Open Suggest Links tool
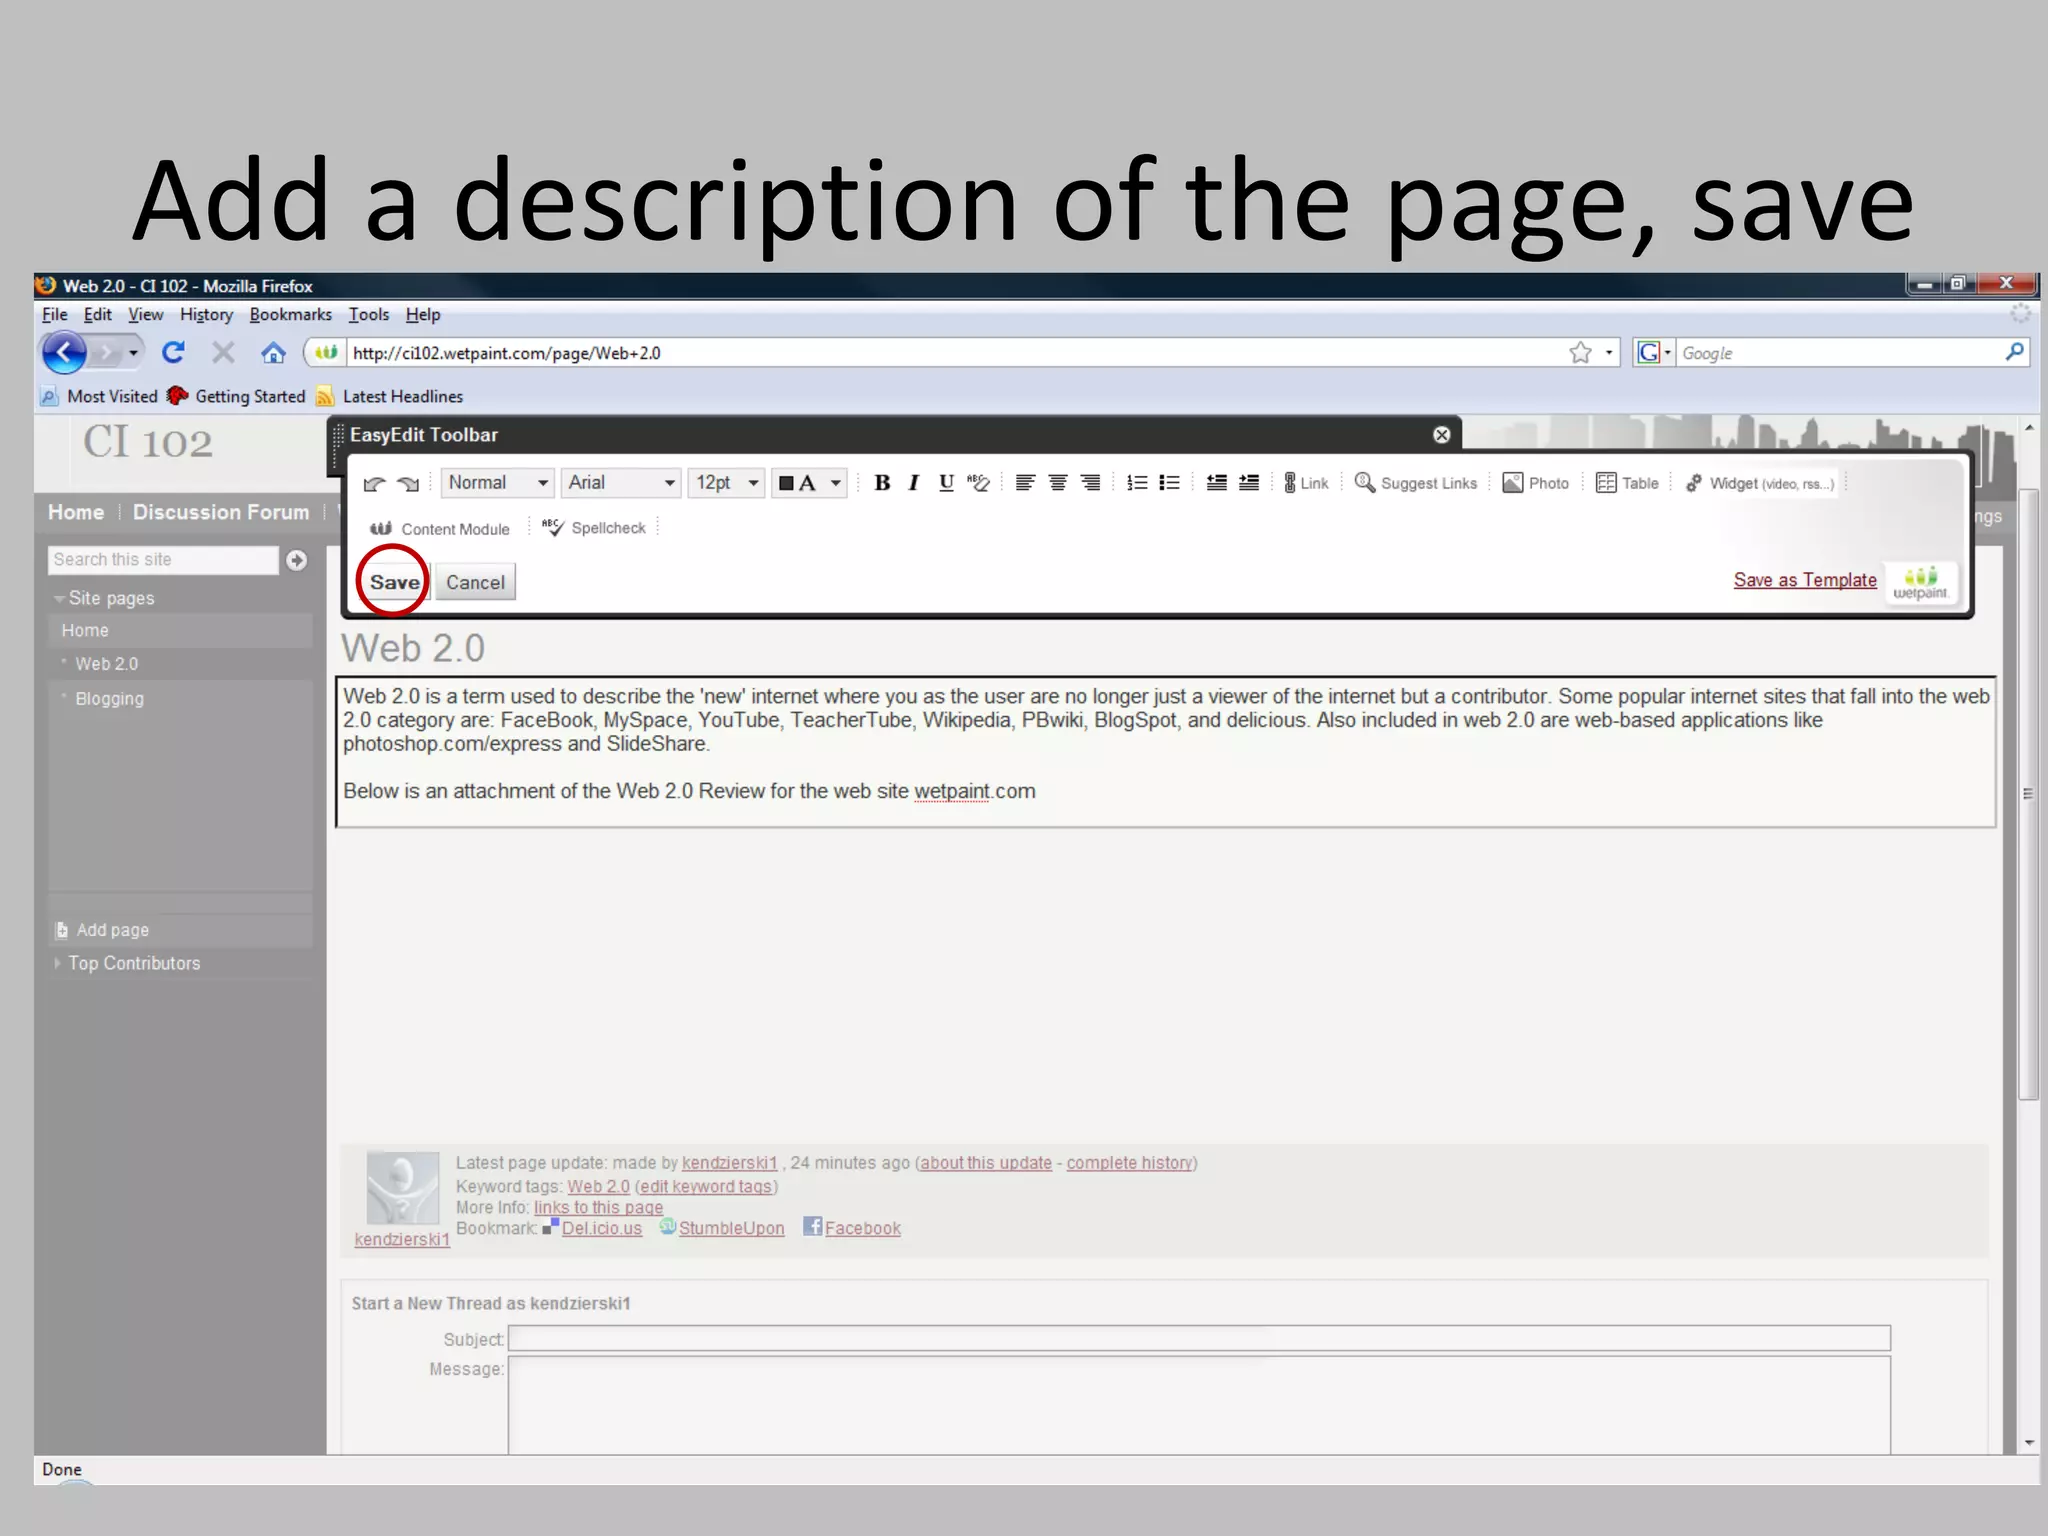The width and height of the screenshot is (2048, 1536). (1415, 483)
